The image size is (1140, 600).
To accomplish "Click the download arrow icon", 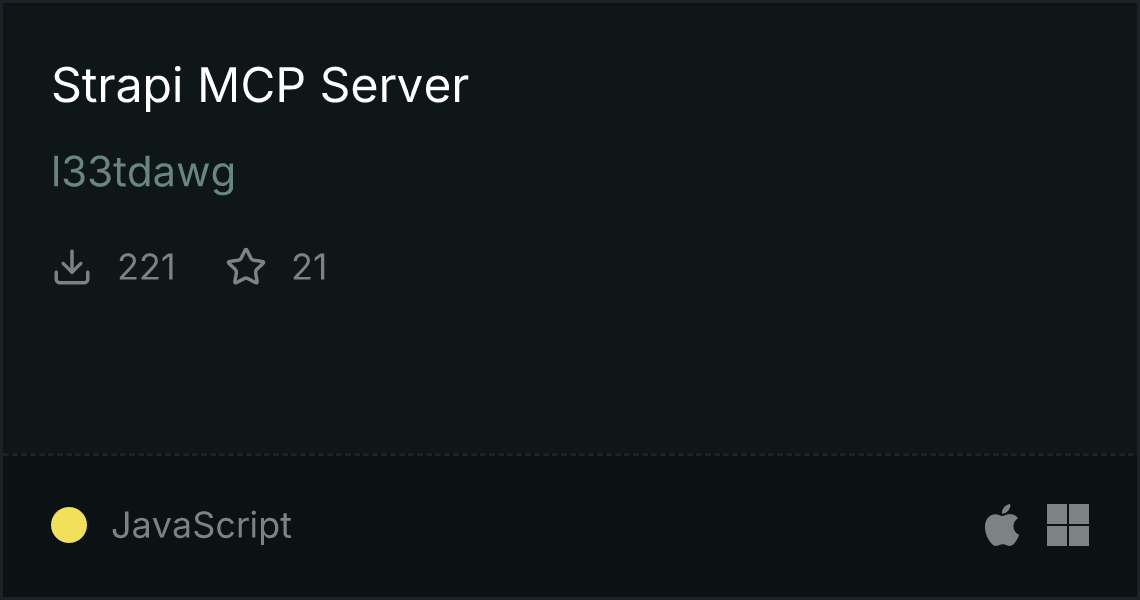I will pos(72,267).
